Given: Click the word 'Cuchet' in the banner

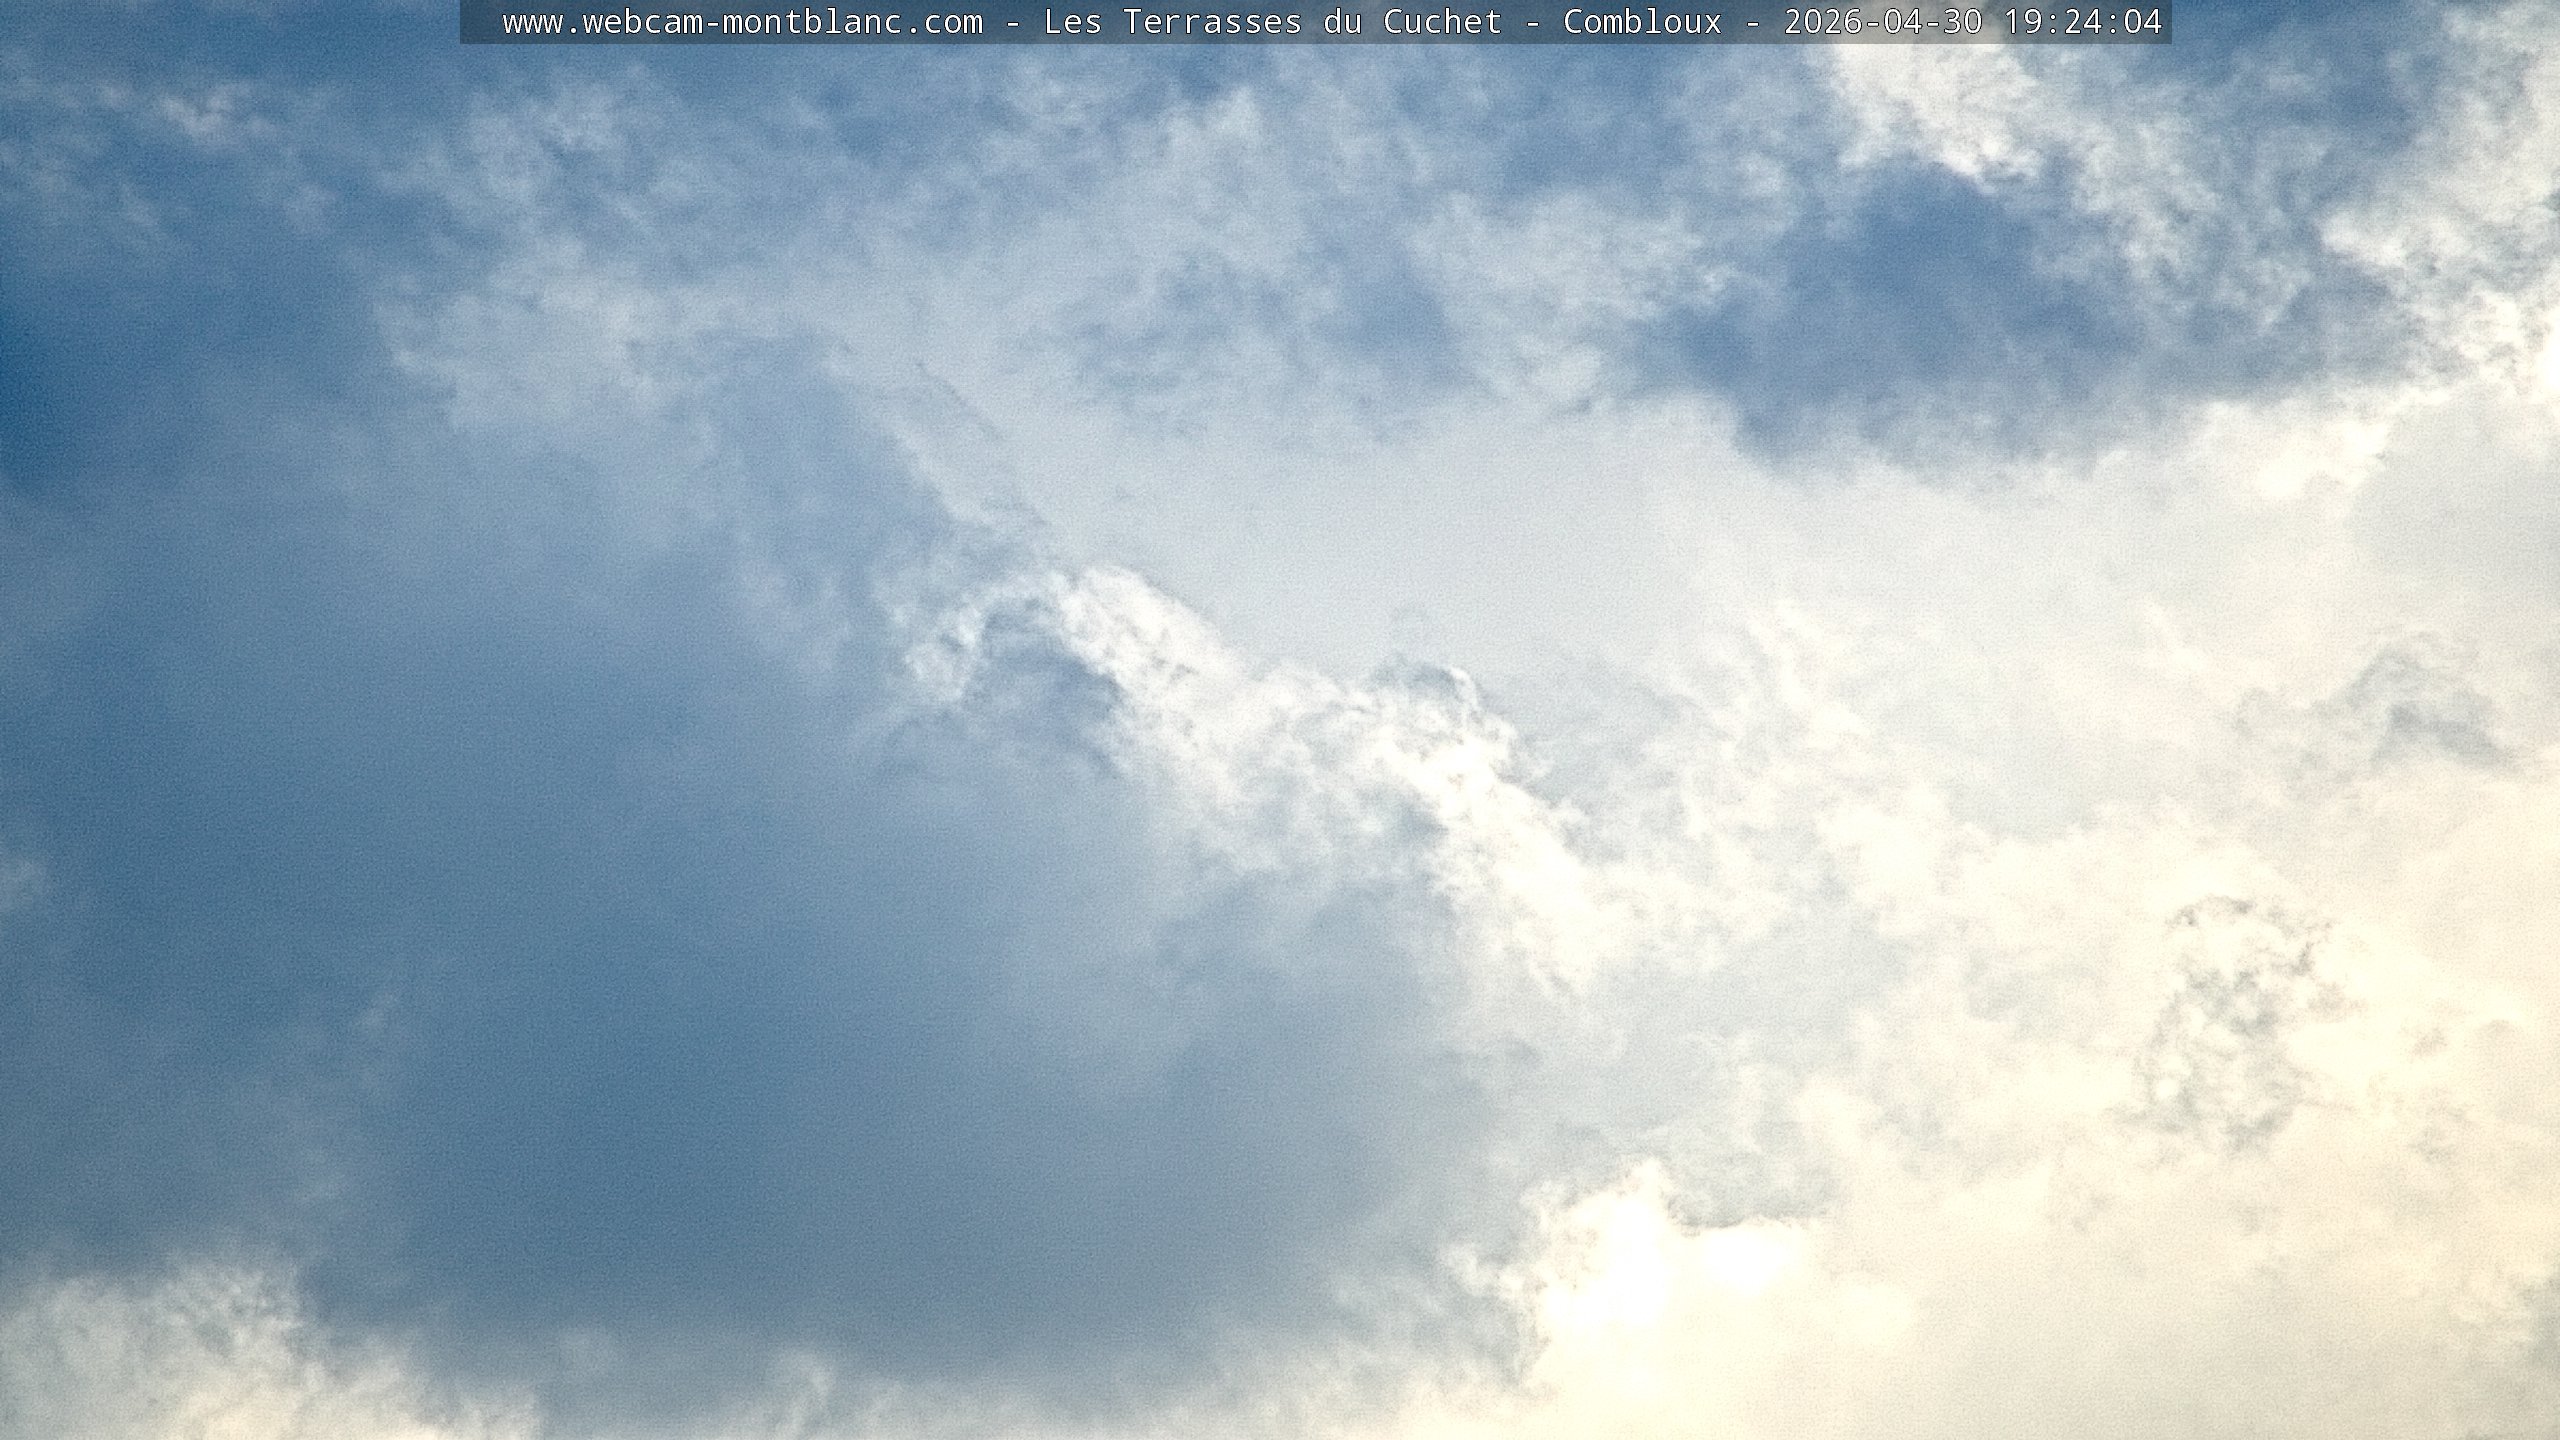Looking at the screenshot, I should pos(1442,22).
